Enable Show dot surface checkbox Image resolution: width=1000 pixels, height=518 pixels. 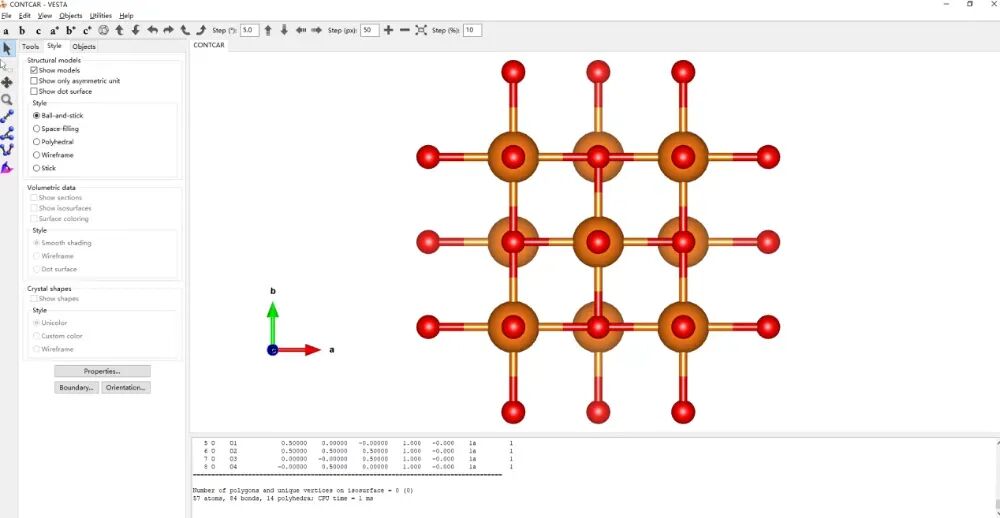pos(34,92)
